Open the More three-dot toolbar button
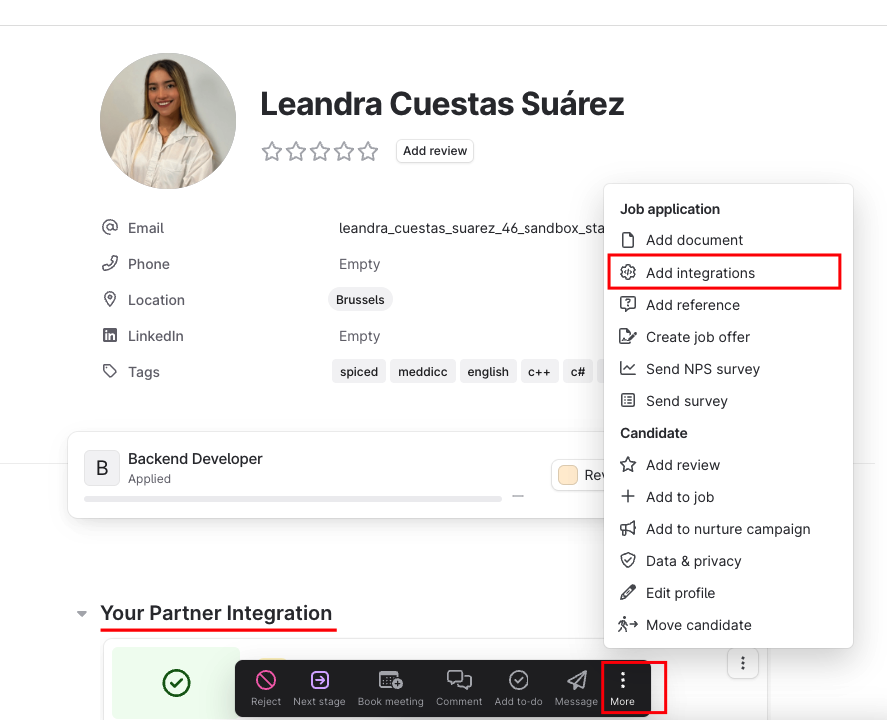Viewport: 887px width, 720px height. [x=622, y=688]
